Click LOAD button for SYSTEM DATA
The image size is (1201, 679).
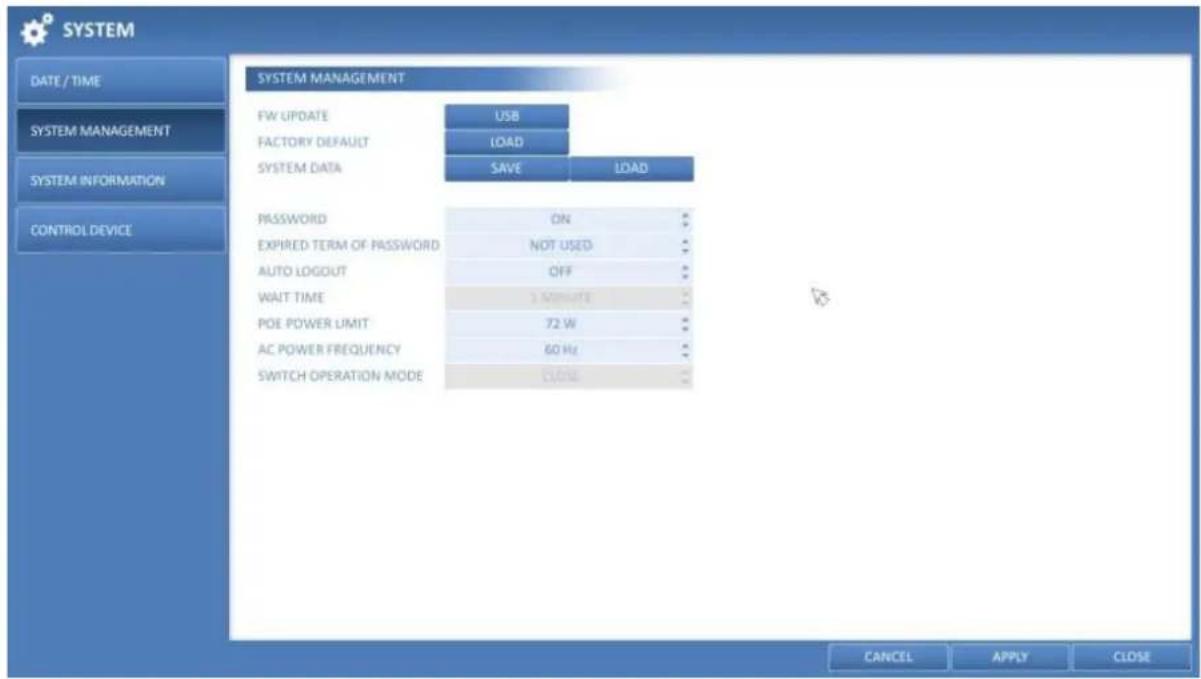point(631,169)
